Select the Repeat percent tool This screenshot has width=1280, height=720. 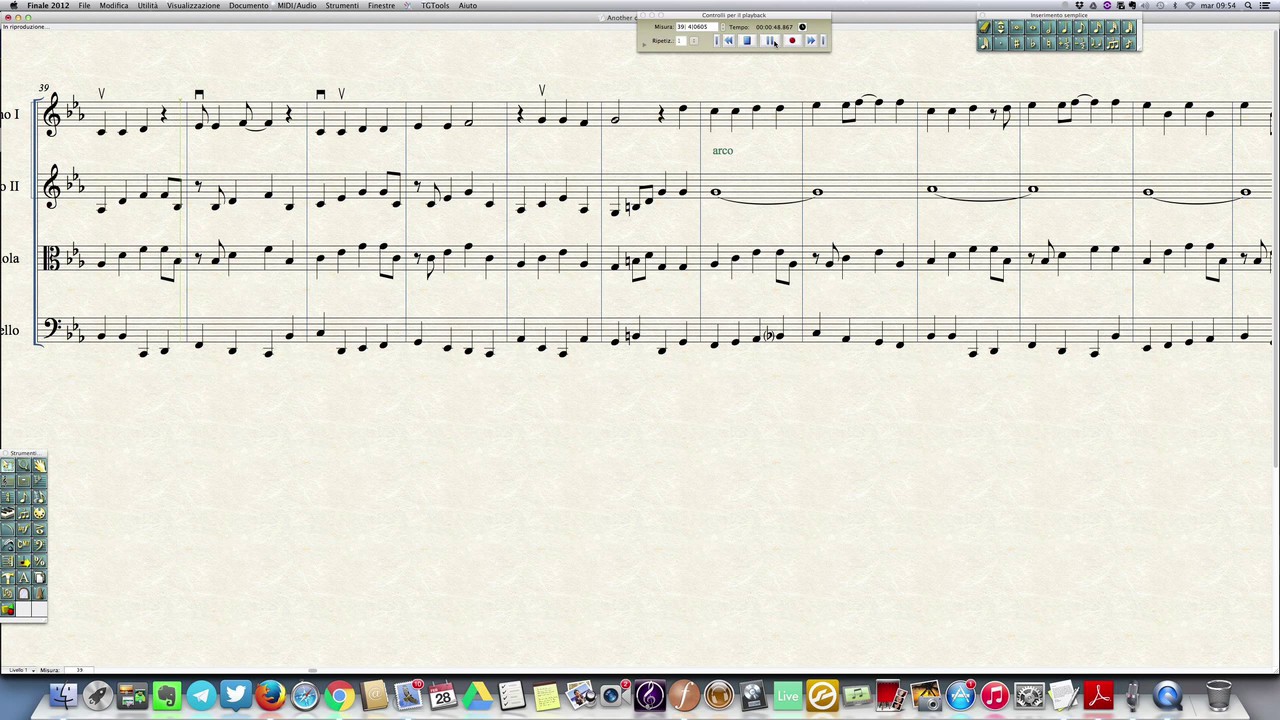tap(40, 561)
